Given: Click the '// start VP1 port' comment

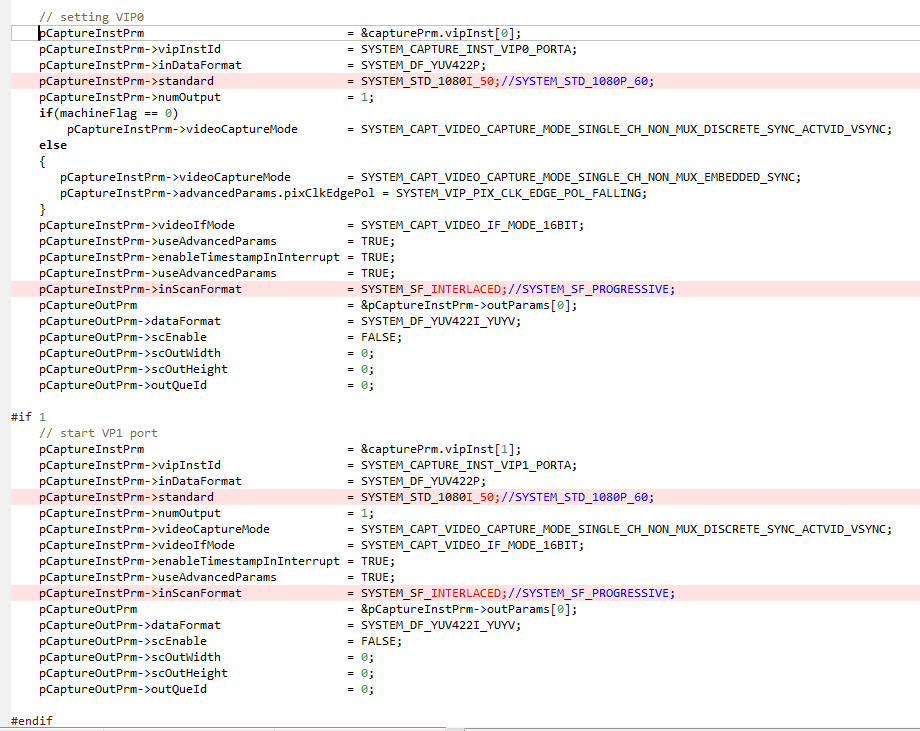Looking at the screenshot, I should [98, 433].
